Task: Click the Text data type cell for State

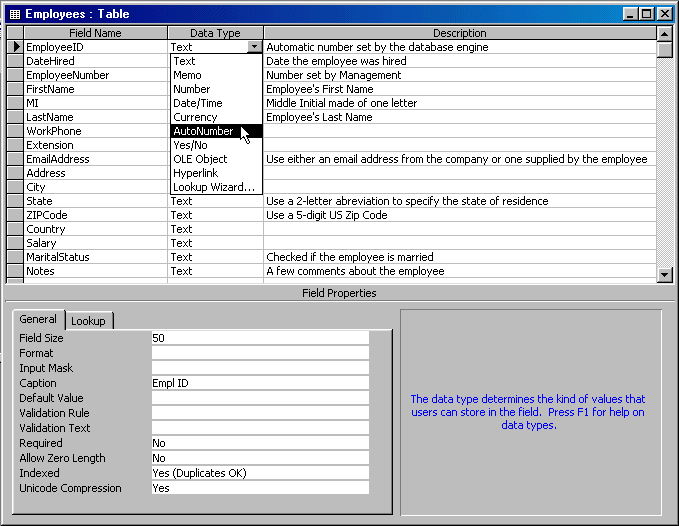Action: click(x=216, y=201)
